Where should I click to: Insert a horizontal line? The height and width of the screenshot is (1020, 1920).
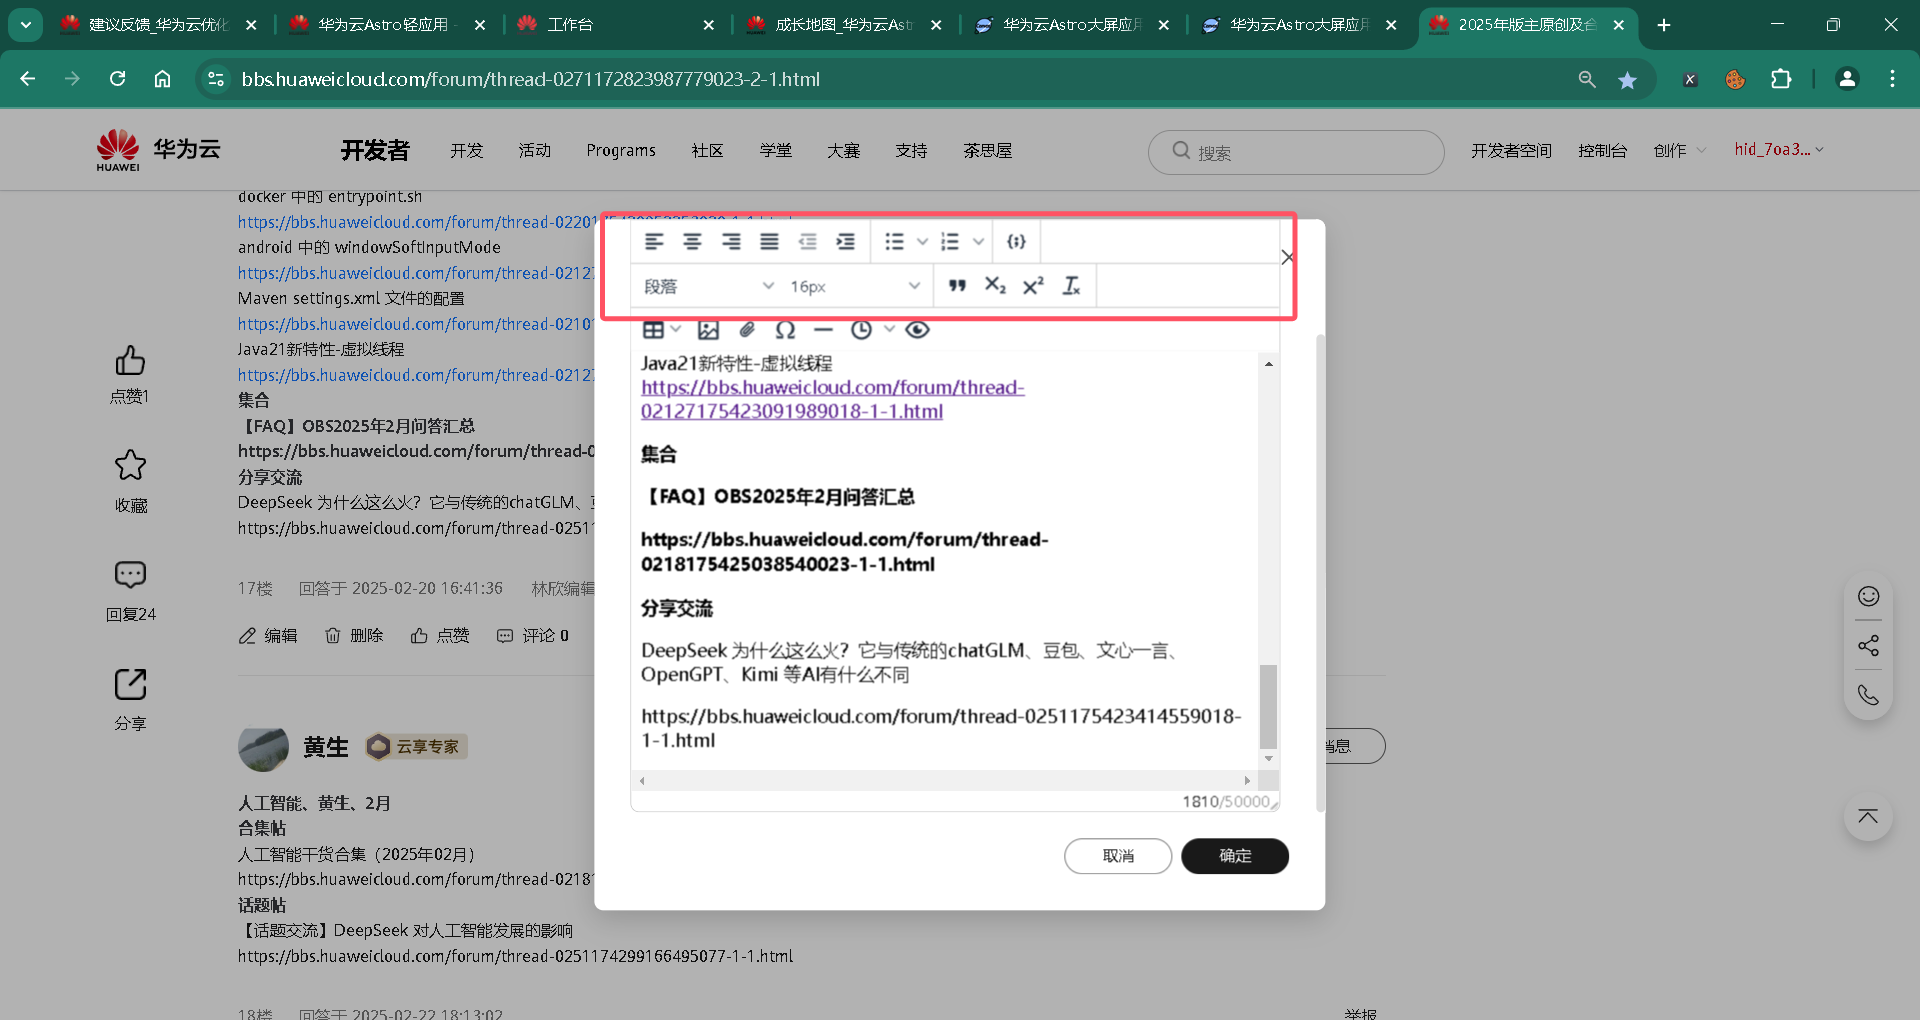823,330
